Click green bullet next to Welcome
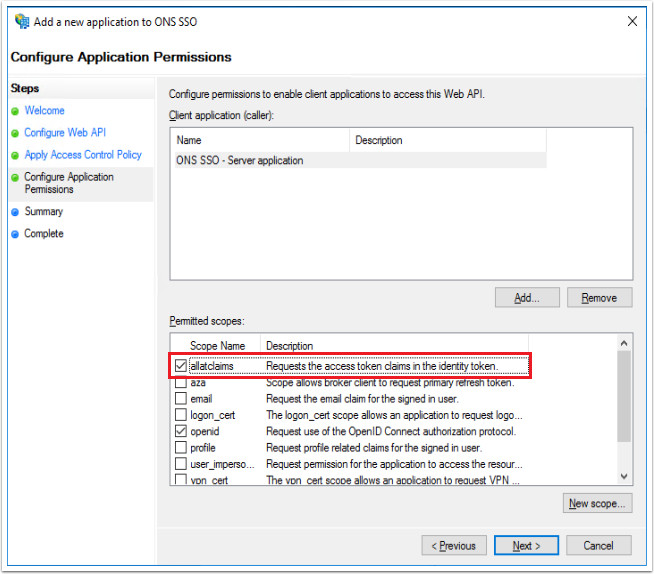654x574 pixels. [15, 111]
